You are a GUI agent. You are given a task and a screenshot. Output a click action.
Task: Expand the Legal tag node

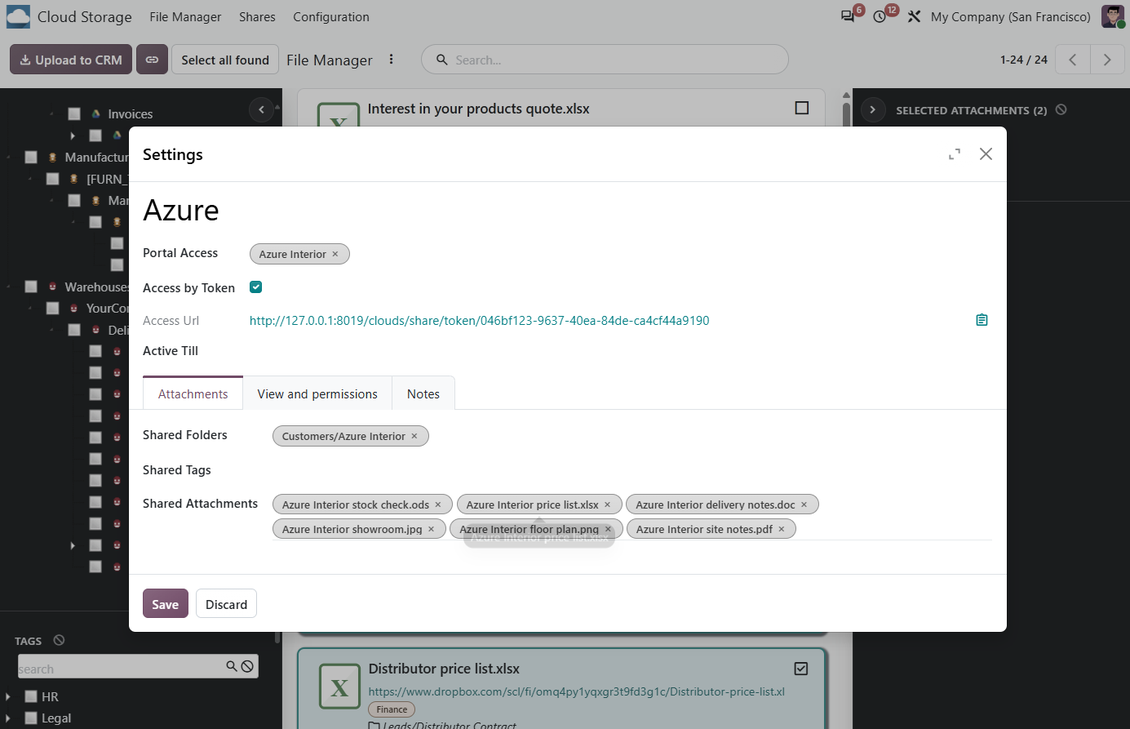8,718
